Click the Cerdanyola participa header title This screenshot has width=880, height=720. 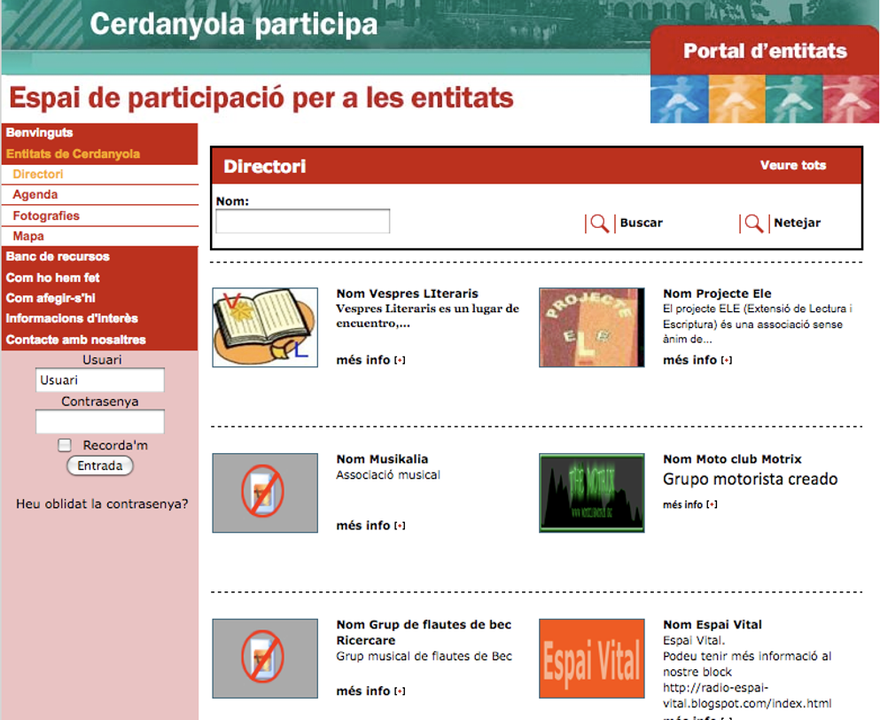pyautogui.click(x=233, y=24)
